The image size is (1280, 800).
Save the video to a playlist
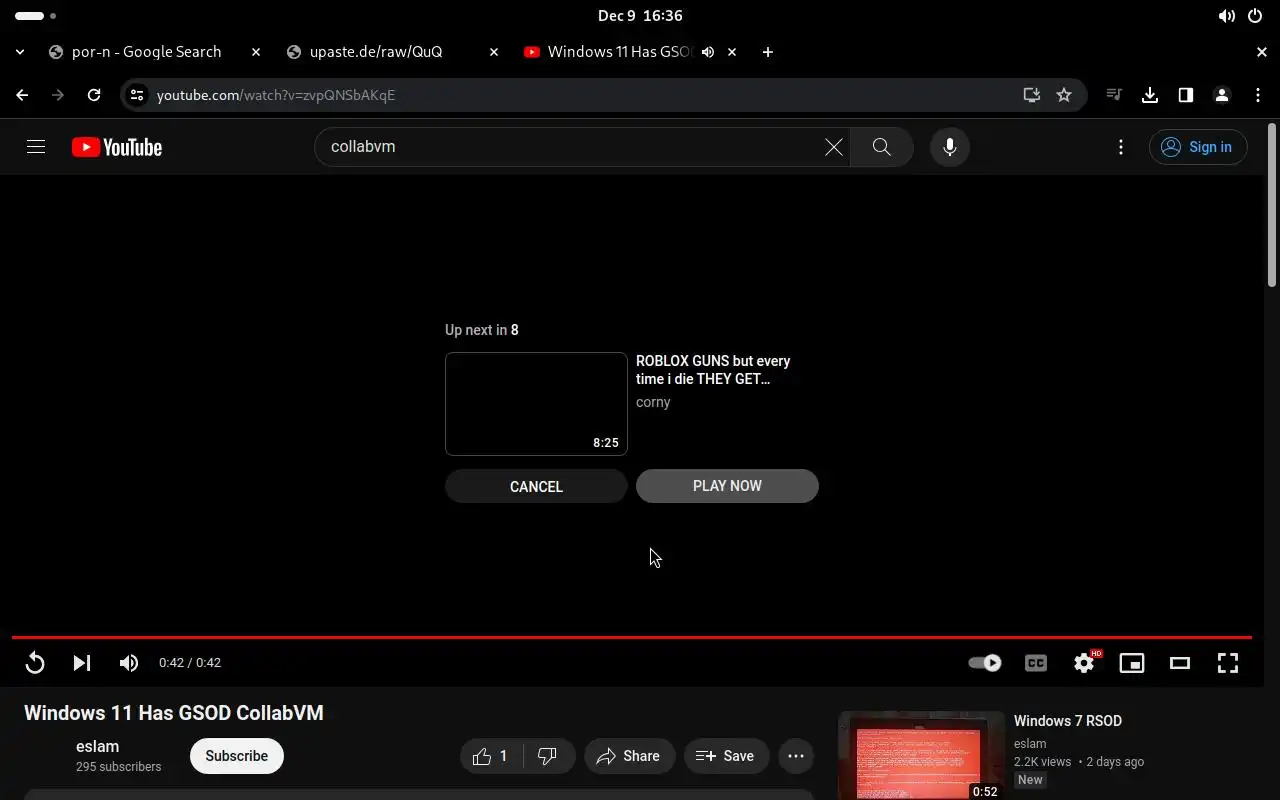coord(726,756)
